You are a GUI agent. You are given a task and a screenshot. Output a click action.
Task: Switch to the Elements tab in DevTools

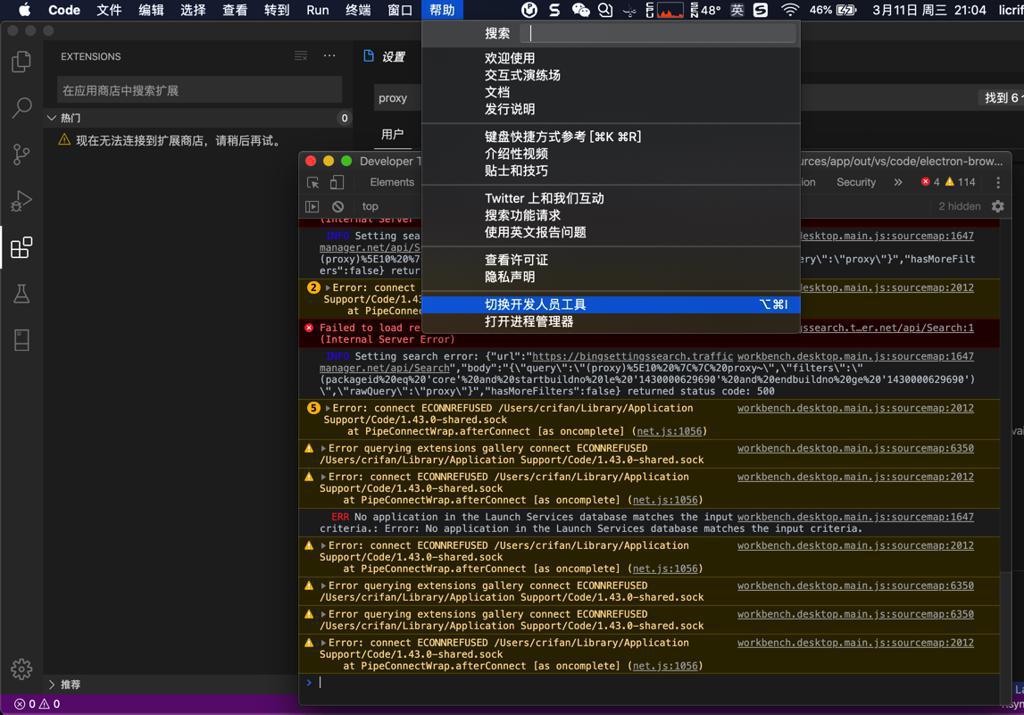point(392,182)
